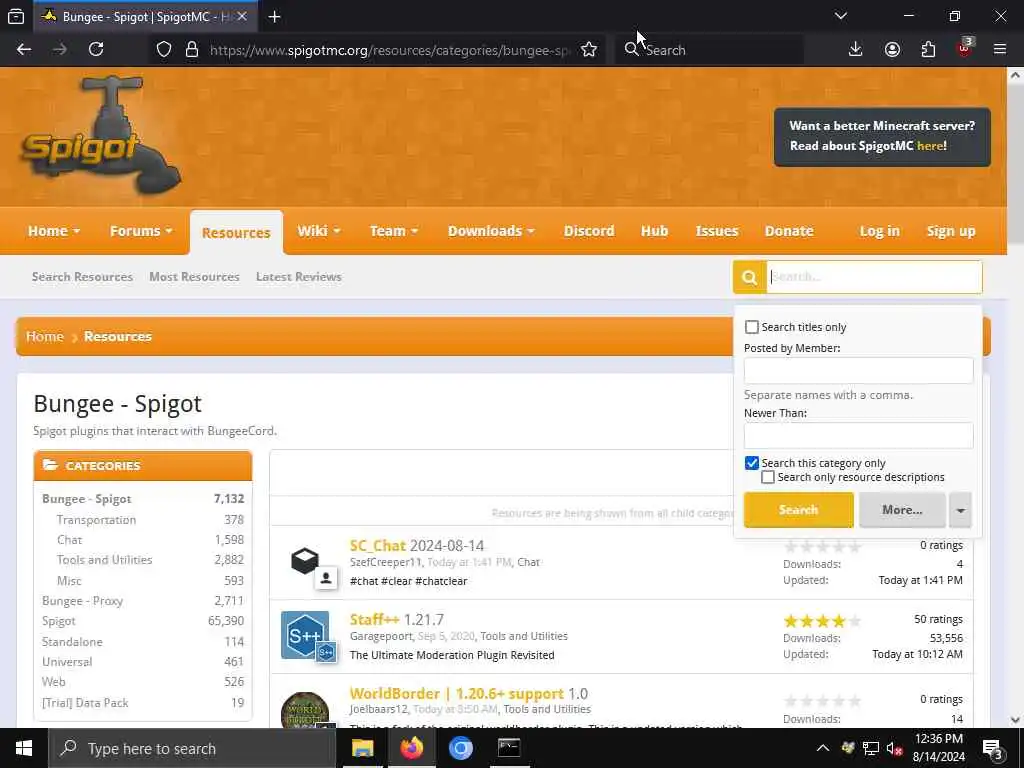Click the site Search... input box
Viewport: 1024px width, 768px height.
874,278
